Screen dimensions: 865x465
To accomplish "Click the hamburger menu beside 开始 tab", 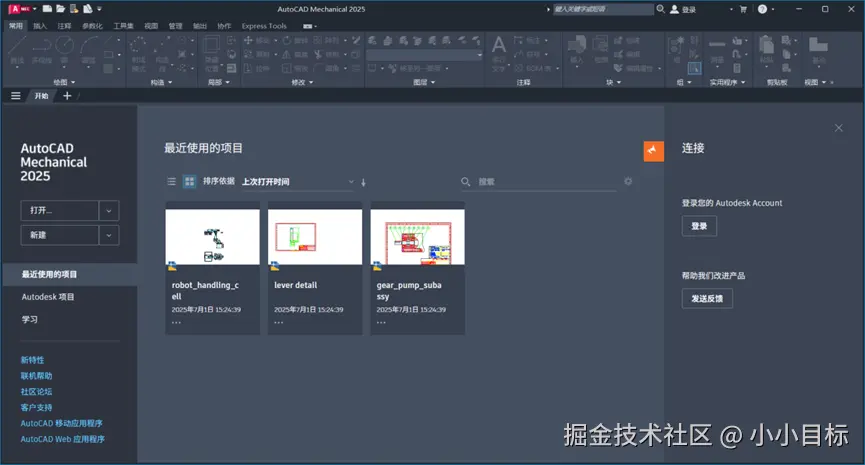I will (16, 96).
